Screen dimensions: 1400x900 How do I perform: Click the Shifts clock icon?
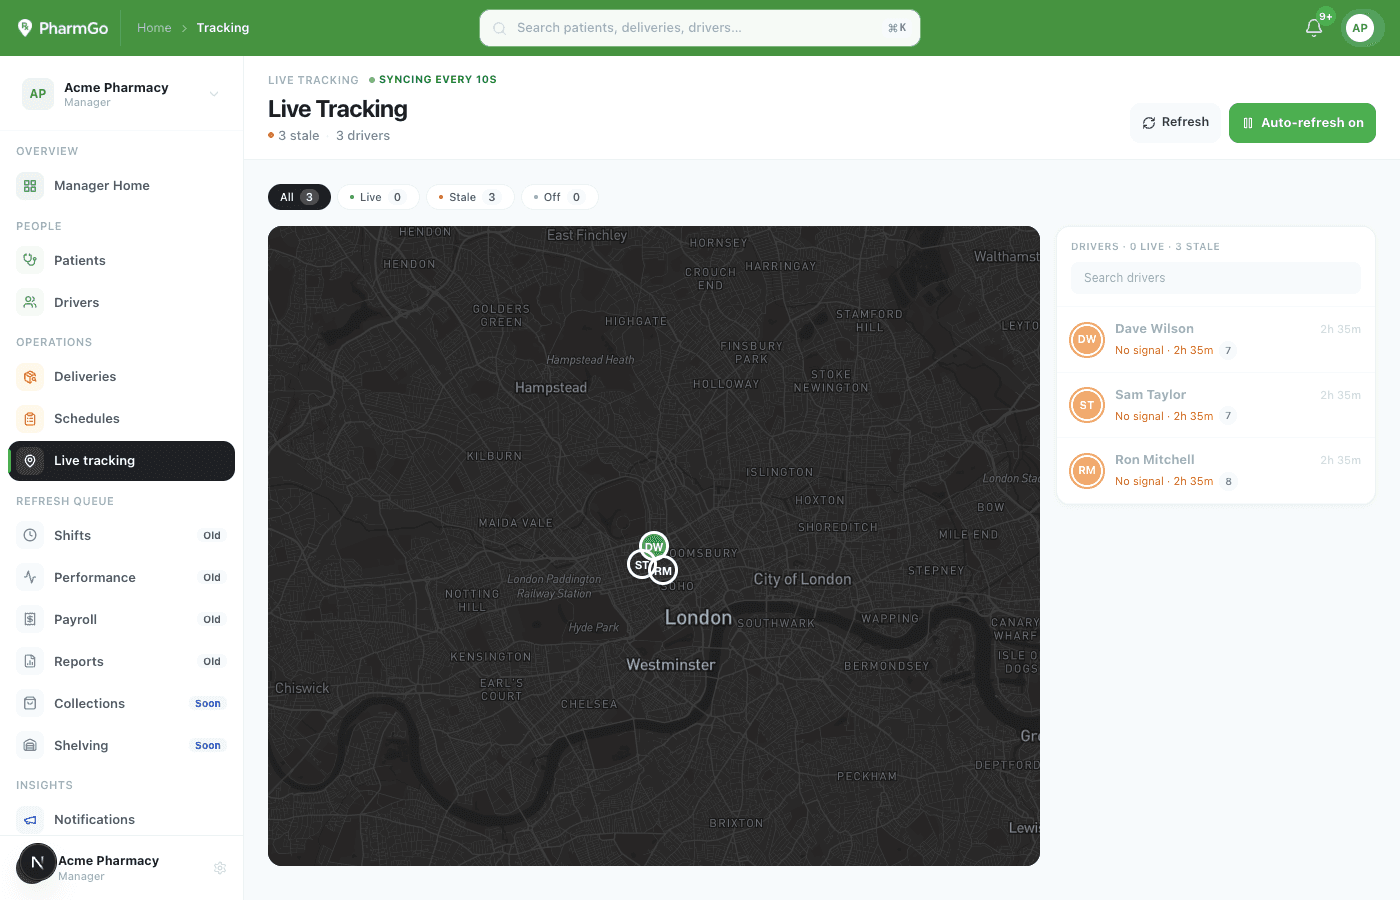[x=30, y=536]
